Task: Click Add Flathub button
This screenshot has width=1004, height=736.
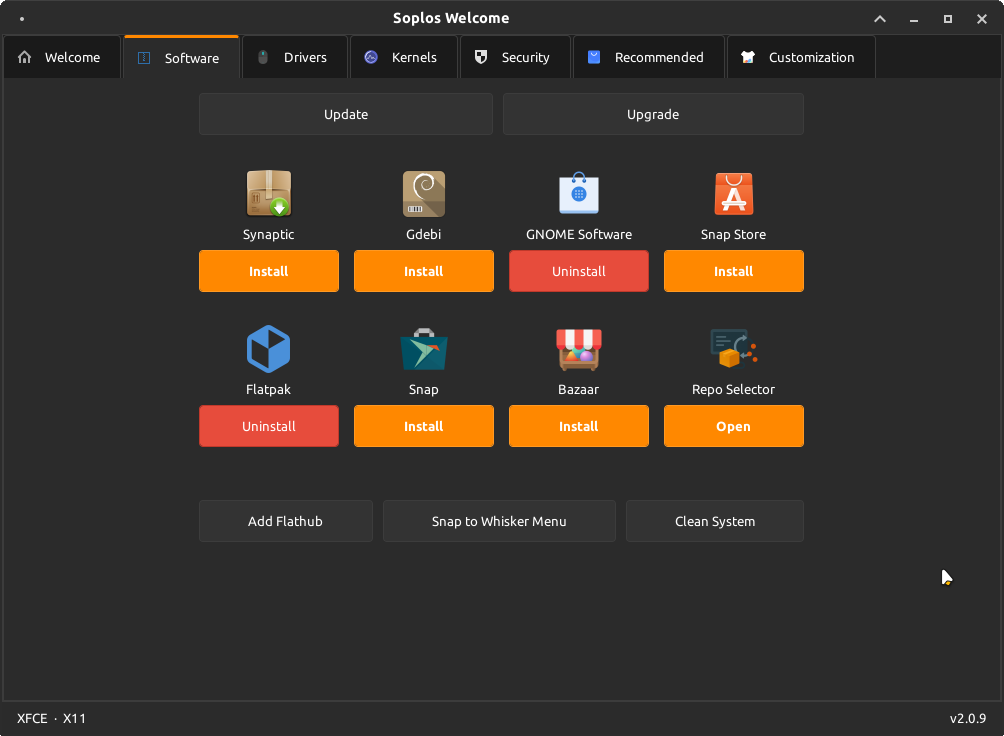Action: click(x=286, y=521)
